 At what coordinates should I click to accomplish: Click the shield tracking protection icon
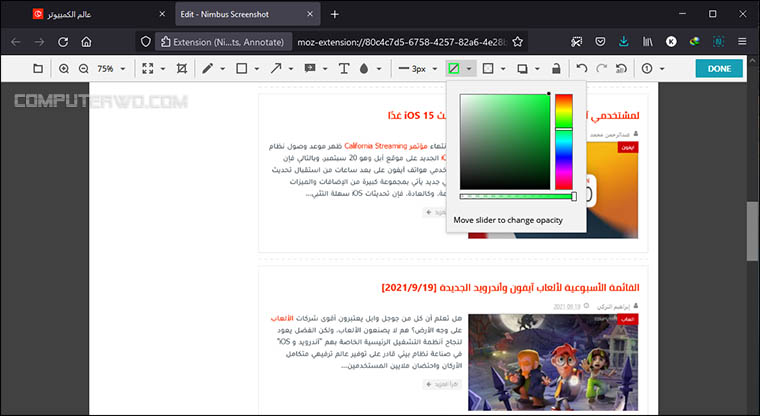point(145,42)
